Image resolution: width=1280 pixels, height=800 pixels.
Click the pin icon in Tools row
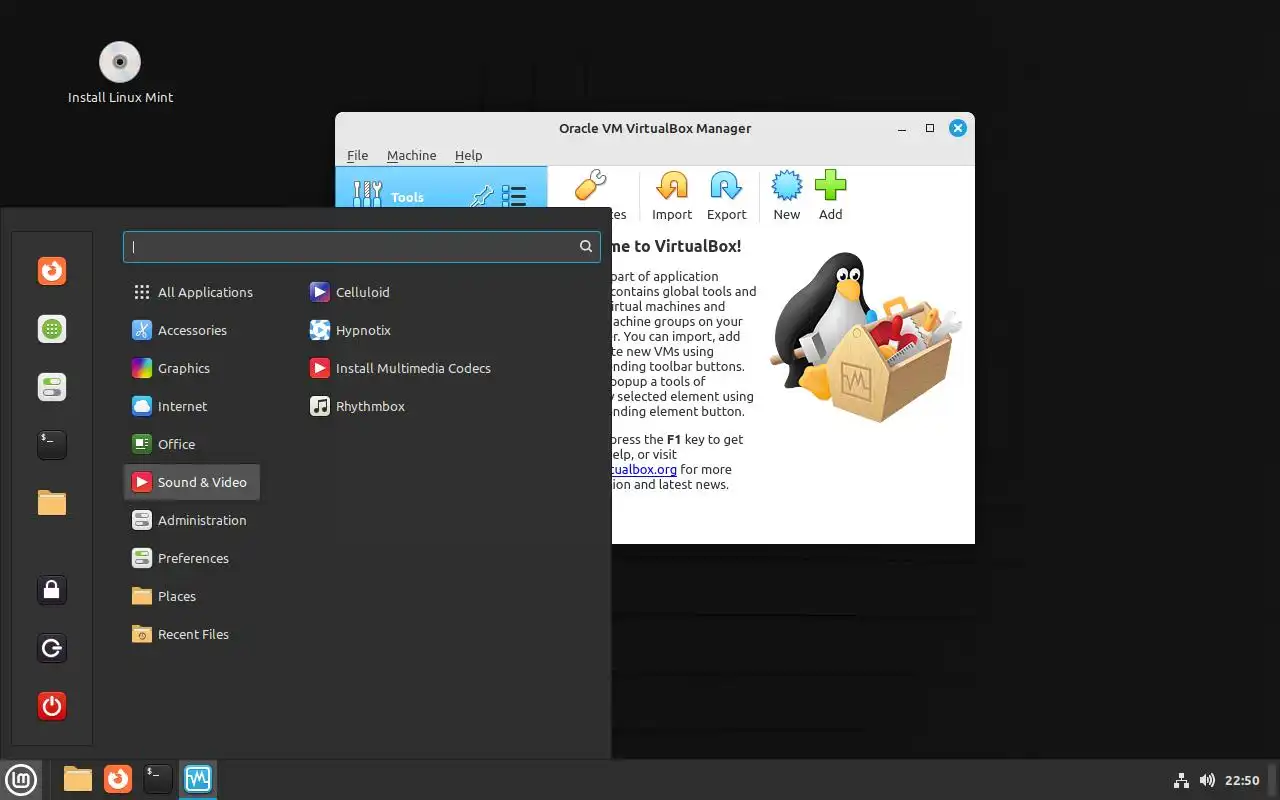pos(482,195)
